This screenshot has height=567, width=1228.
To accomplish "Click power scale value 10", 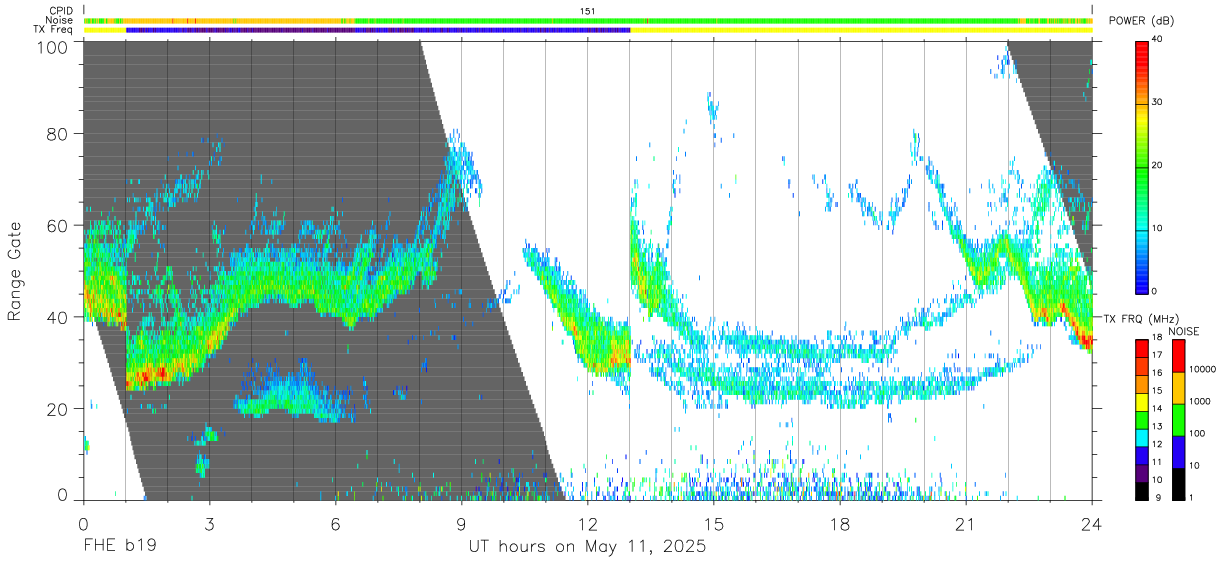I will [1159, 228].
